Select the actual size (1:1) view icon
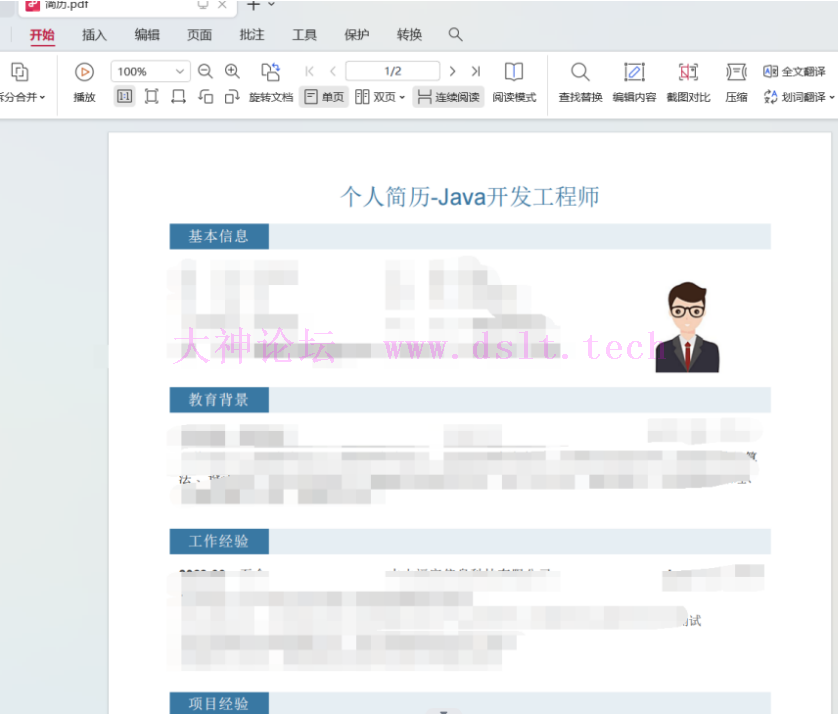 pos(124,97)
